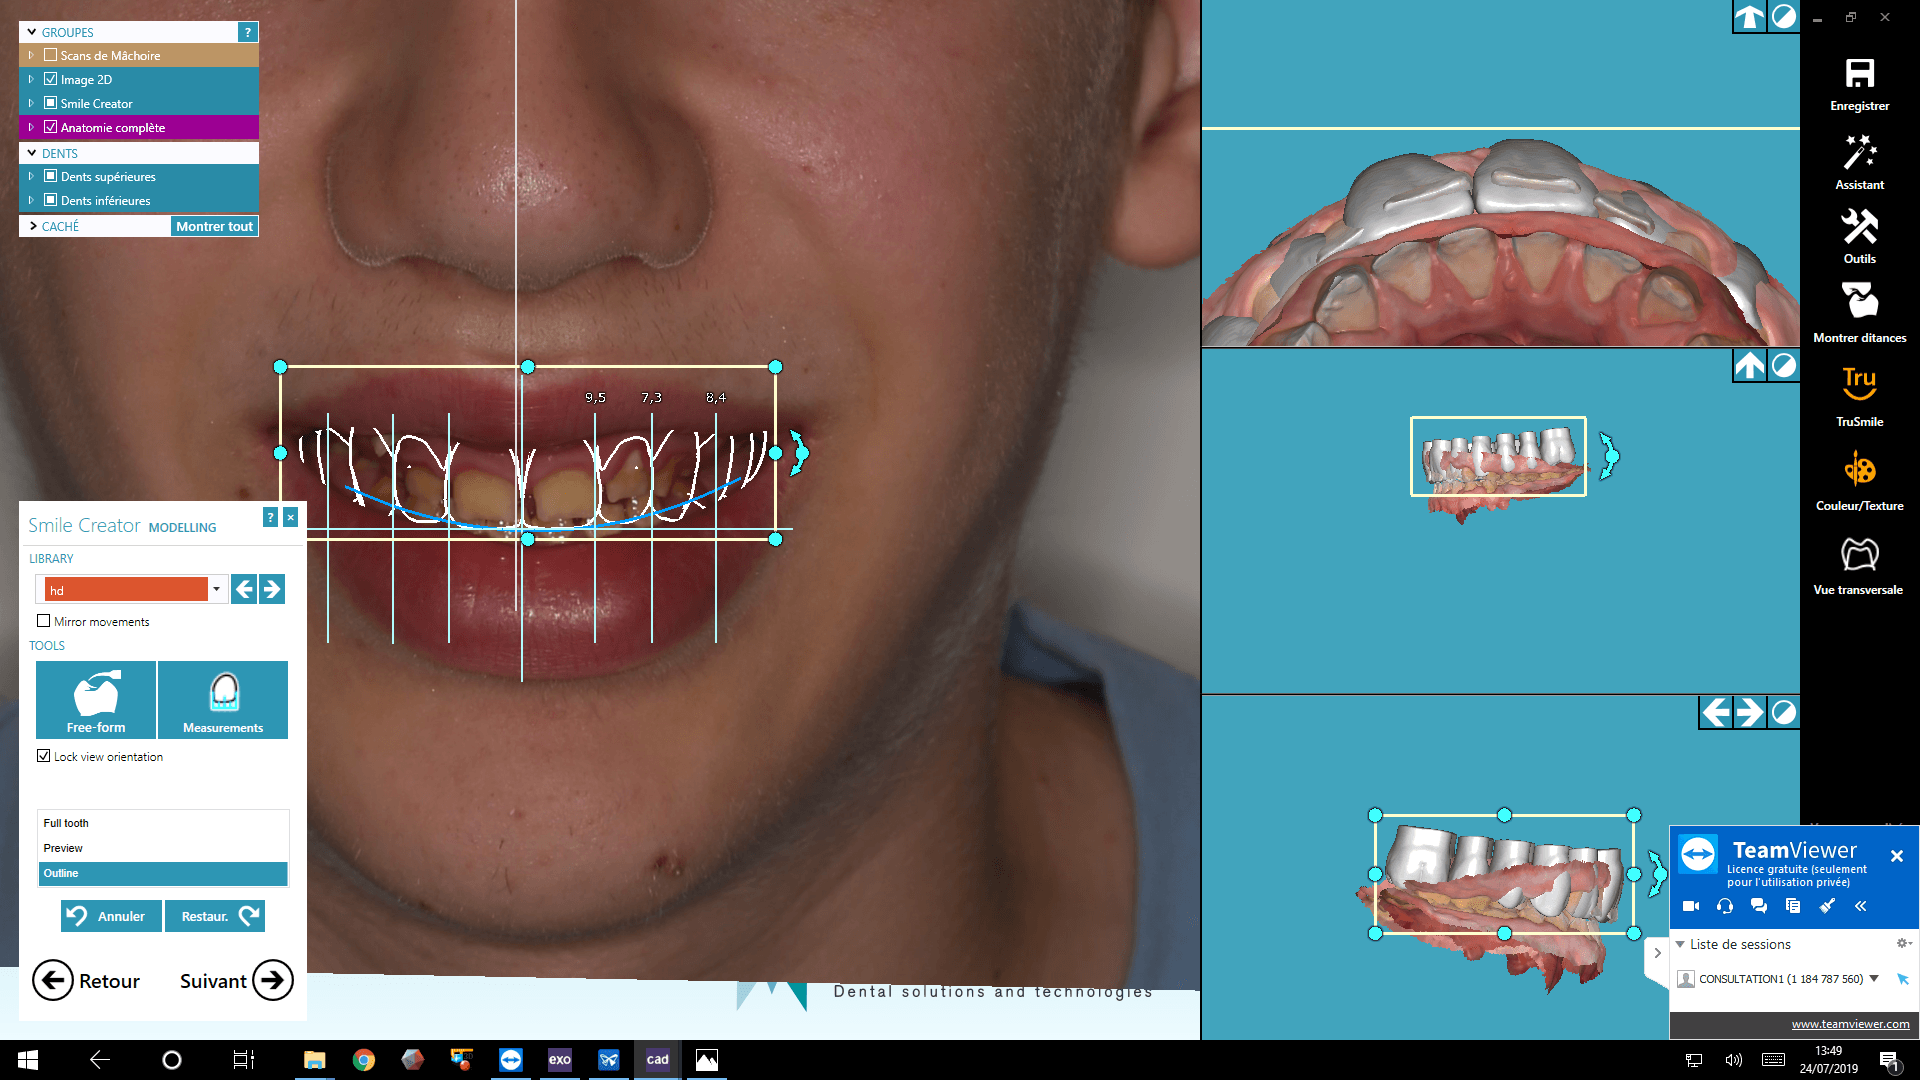Uncheck Lock view orientation
The height and width of the screenshot is (1080, 1920).
coord(44,756)
